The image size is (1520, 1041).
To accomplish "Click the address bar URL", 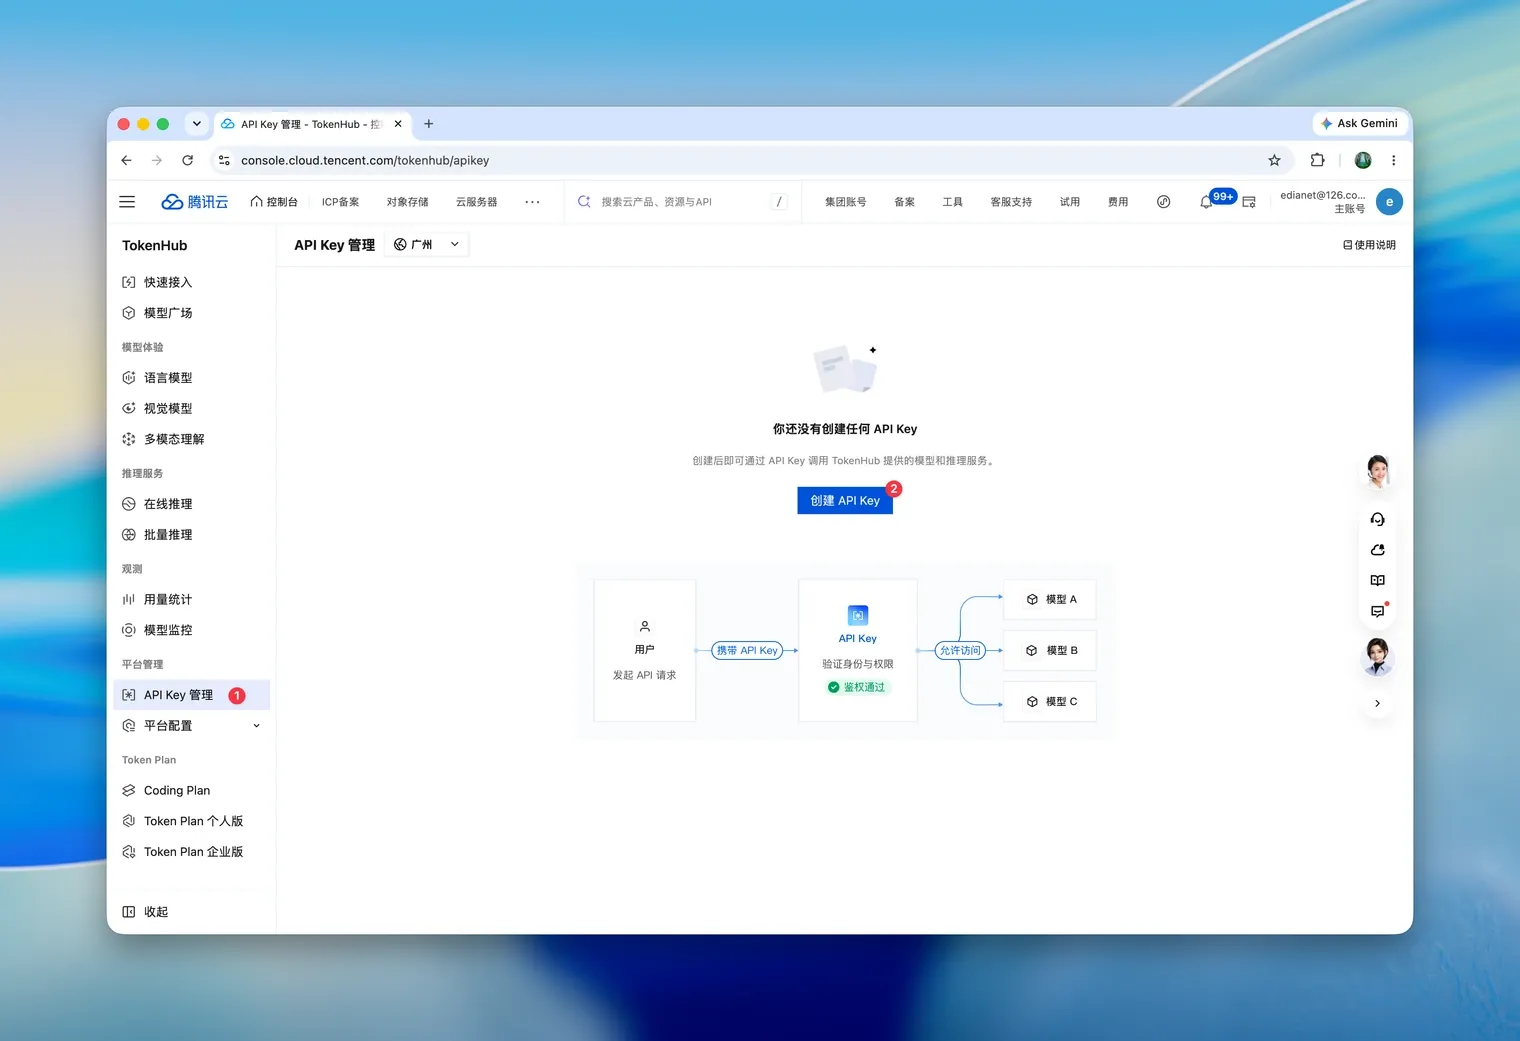I will point(365,160).
